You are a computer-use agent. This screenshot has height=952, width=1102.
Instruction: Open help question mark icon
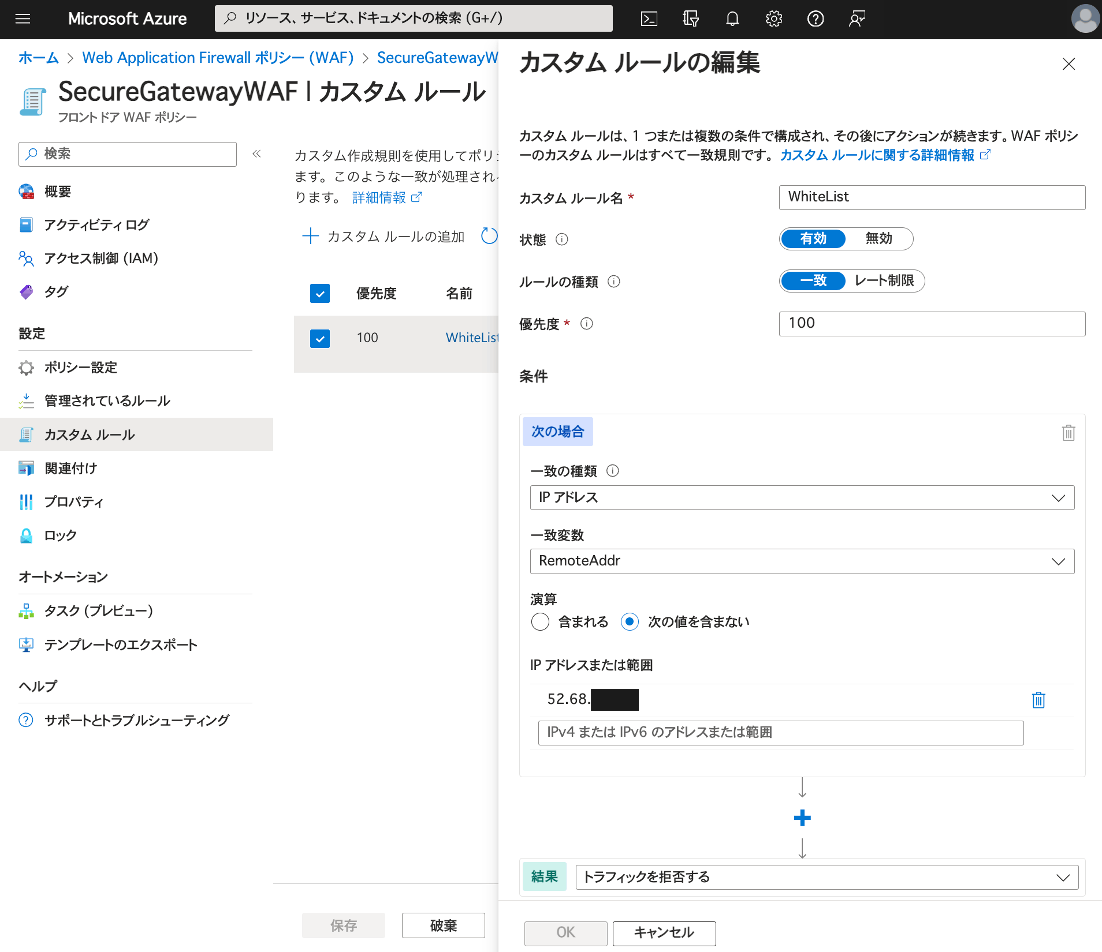coord(815,19)
